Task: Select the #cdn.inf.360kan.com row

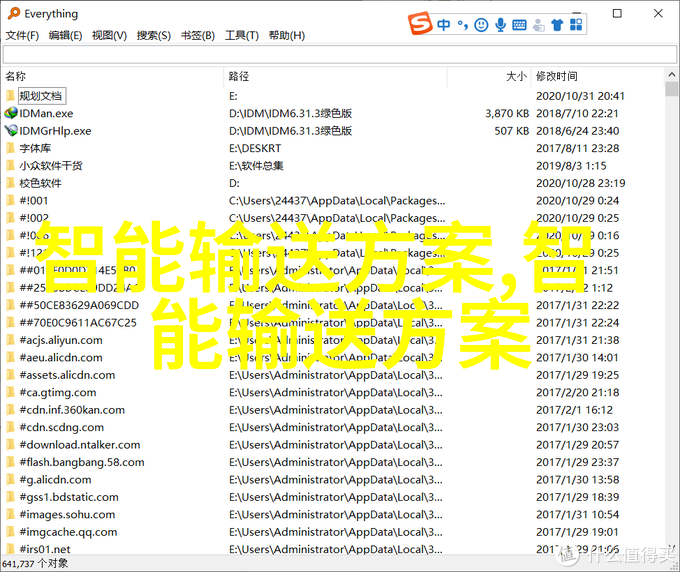Action: pyautogui.click(x=333, y=410)
